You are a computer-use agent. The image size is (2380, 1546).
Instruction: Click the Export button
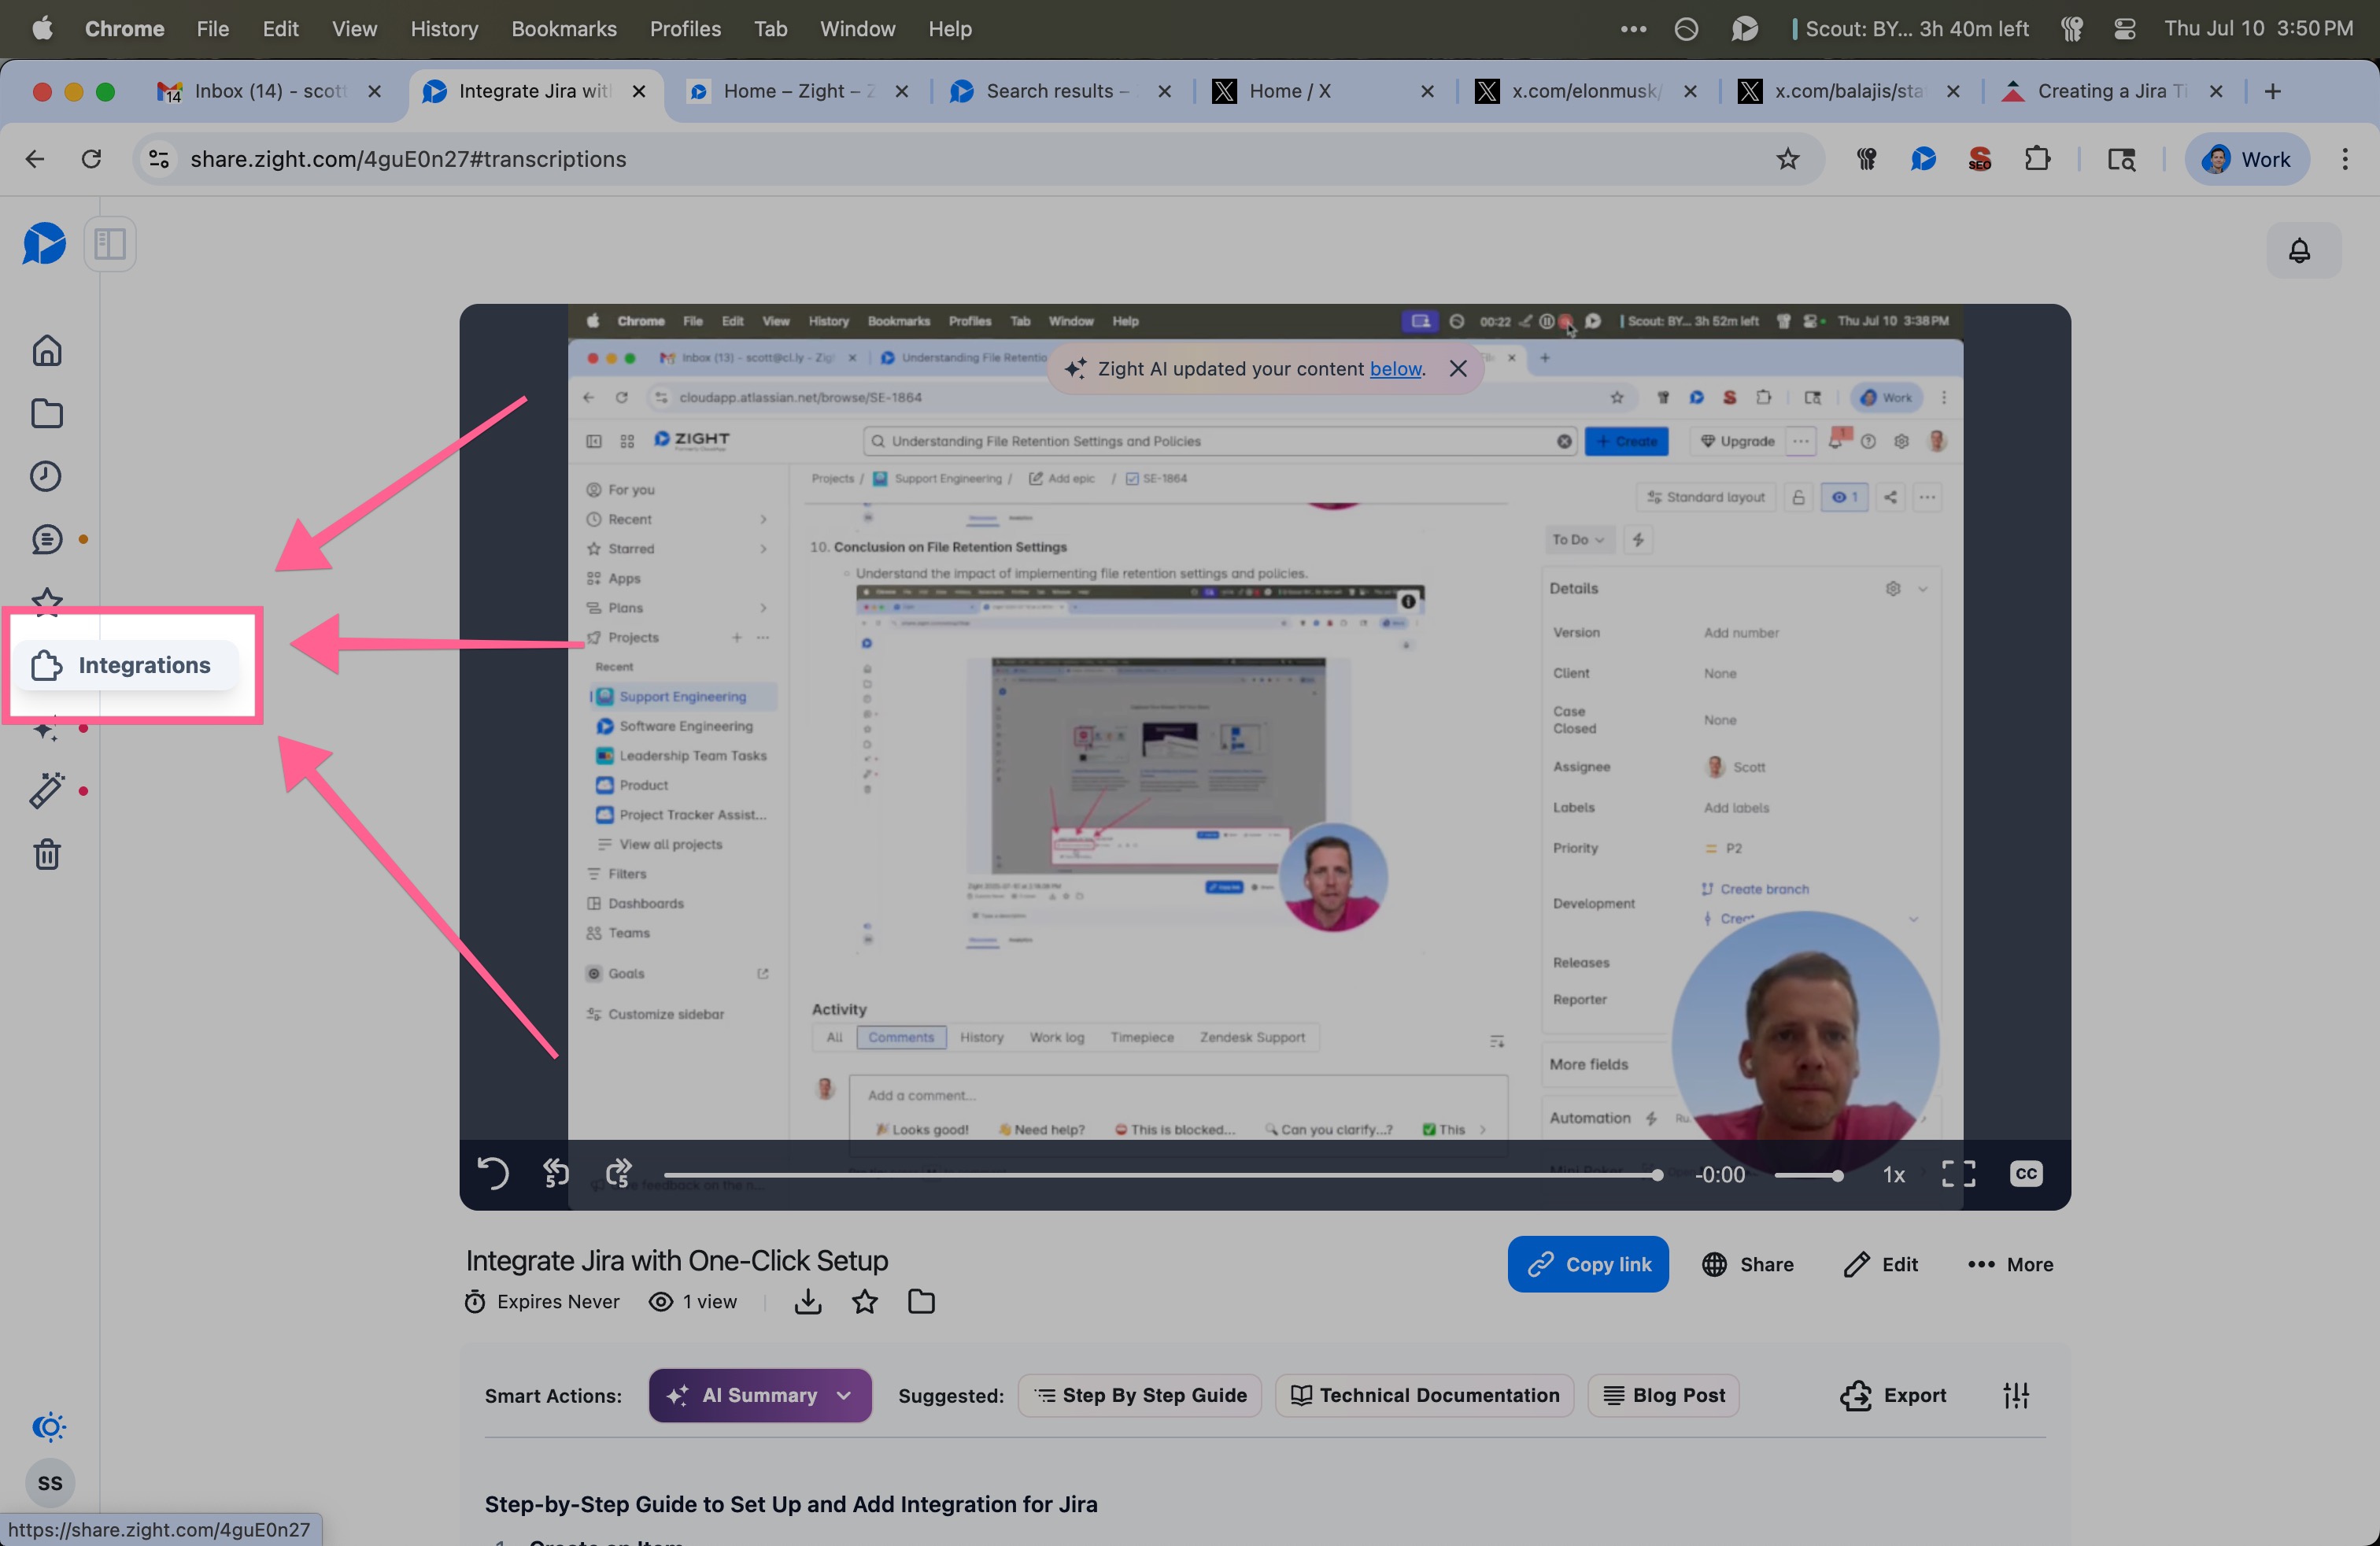[1893, 1395]
